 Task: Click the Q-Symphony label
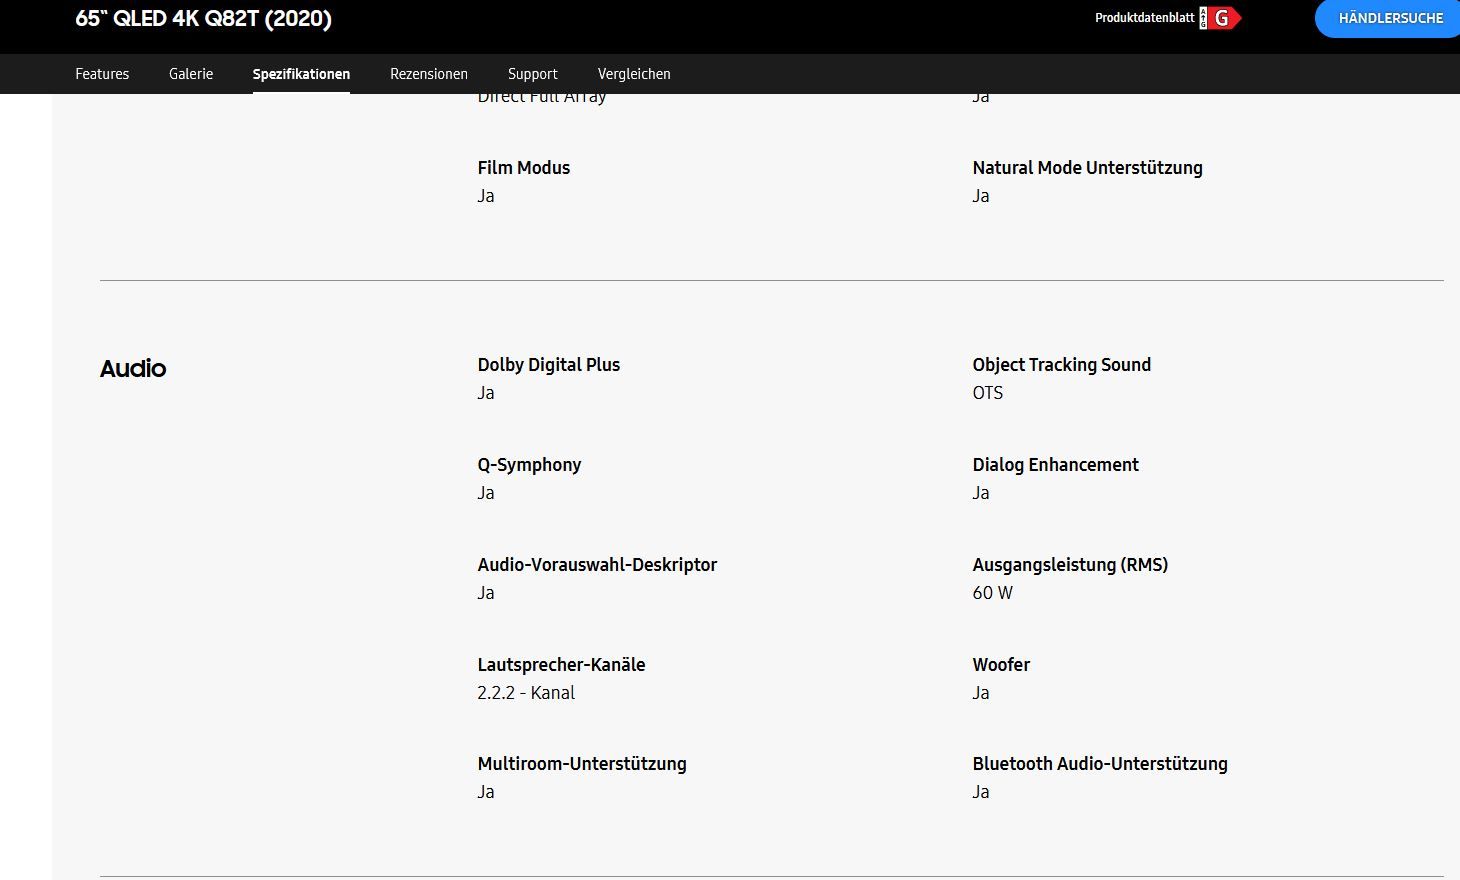click(x=529, y=465)
